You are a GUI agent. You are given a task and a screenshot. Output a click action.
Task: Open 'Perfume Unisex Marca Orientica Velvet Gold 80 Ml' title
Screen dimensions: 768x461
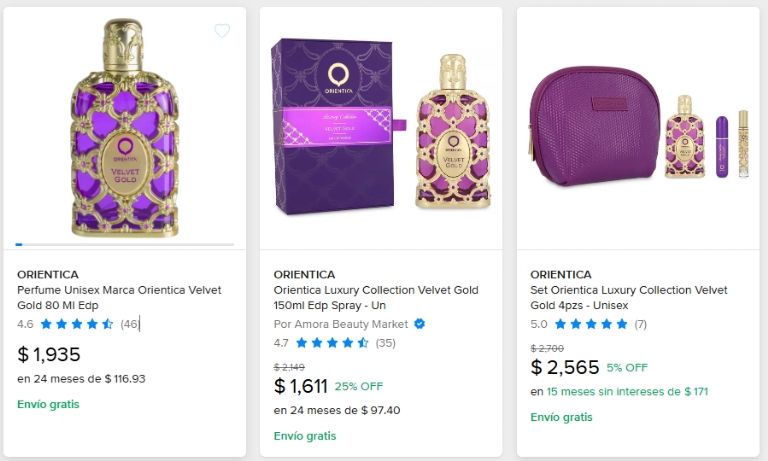[x=120, y=297]
